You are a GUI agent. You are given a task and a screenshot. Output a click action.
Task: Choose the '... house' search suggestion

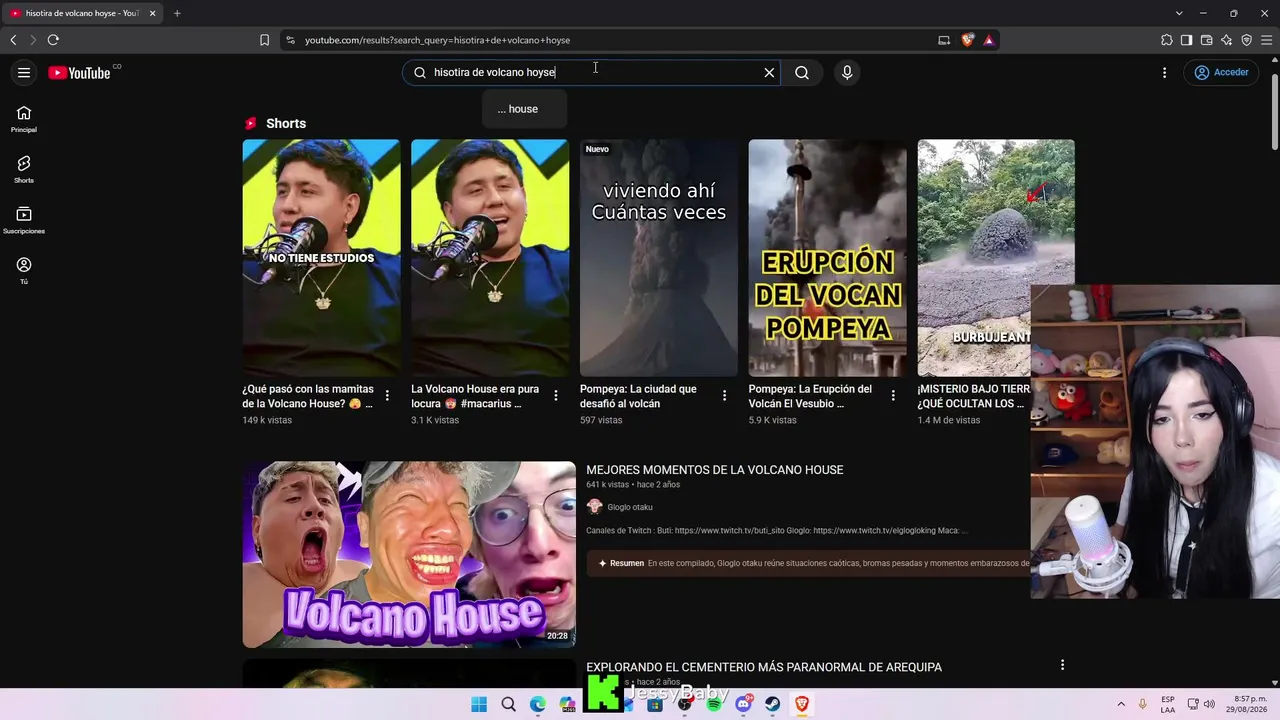524,109
